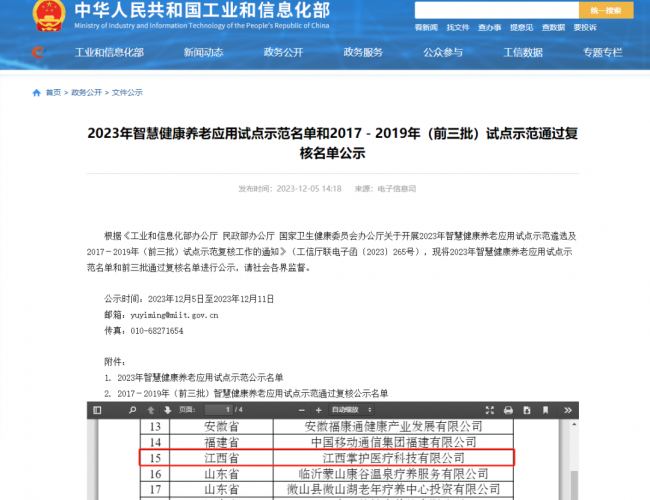Switch the PDF to presentation mode

[x=490, y=410]
